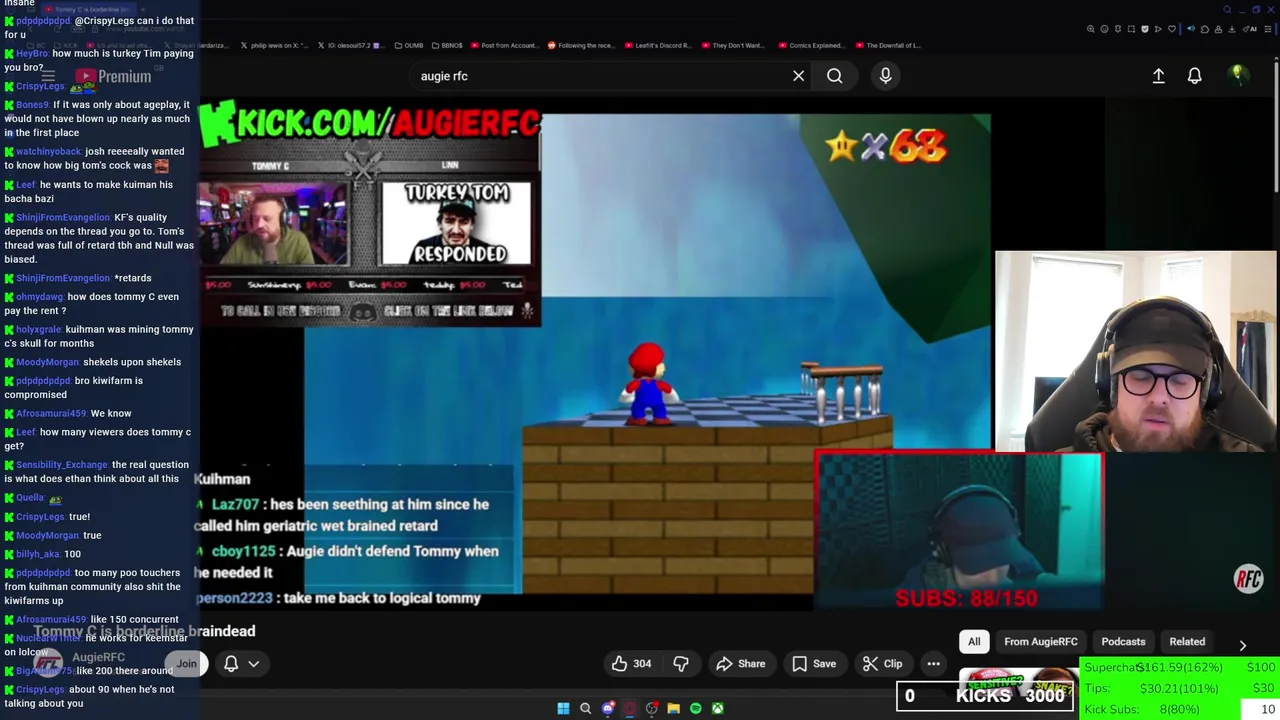Screen dimensions: 1280x720
Task: Click the RFC logo watermark in the player
Action: (x=1249, y=579)
